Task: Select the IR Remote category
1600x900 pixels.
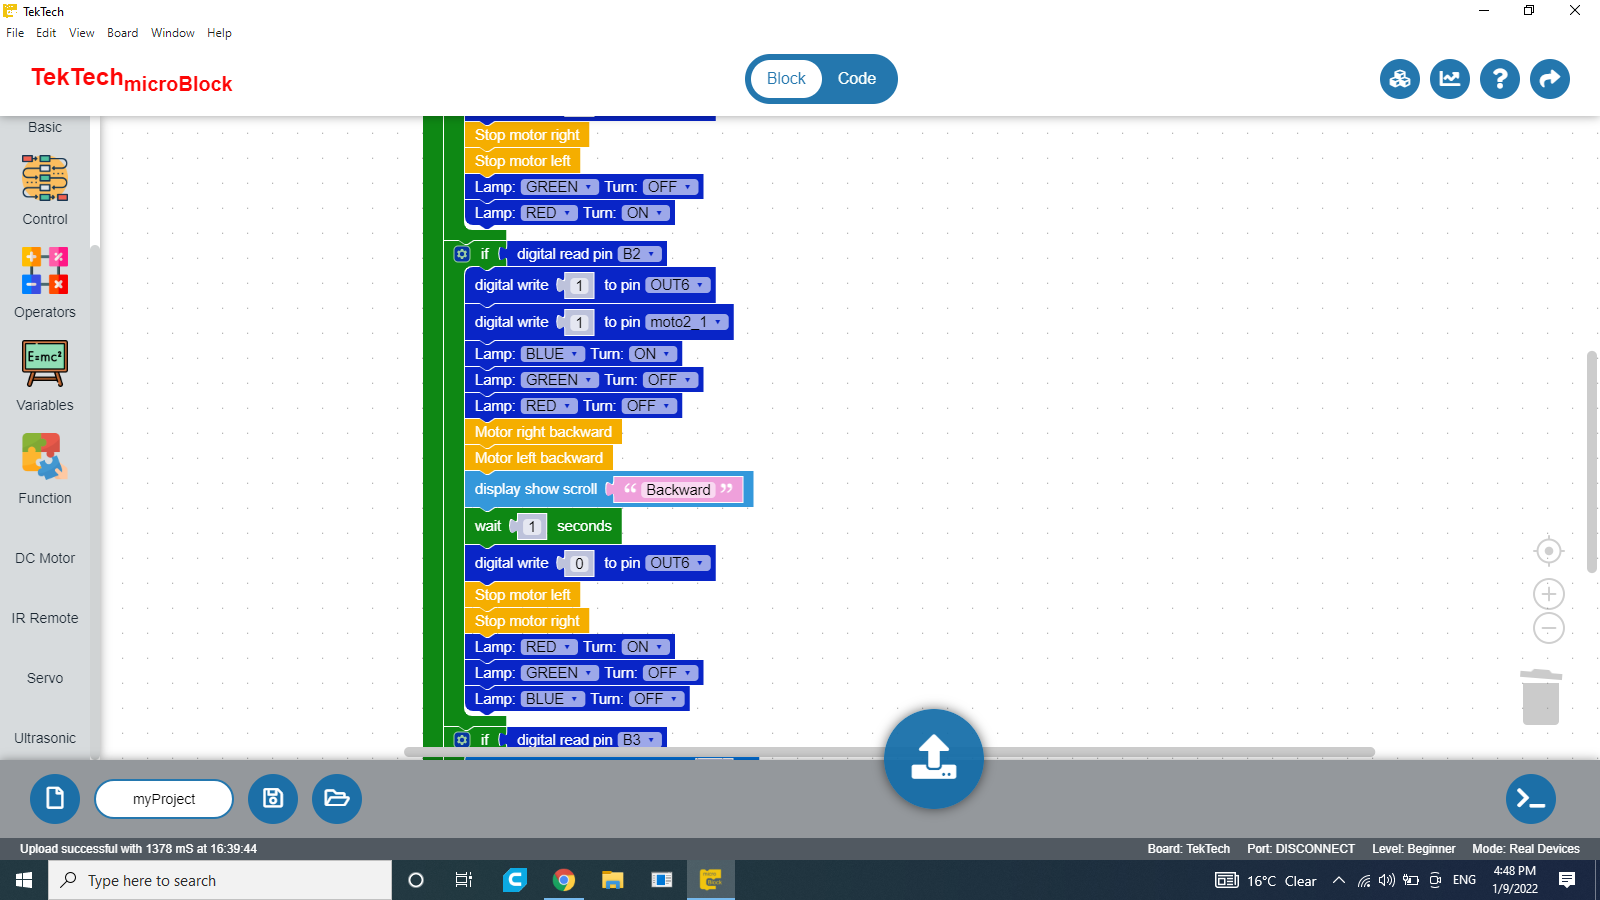Action: (x=45, y=618)
